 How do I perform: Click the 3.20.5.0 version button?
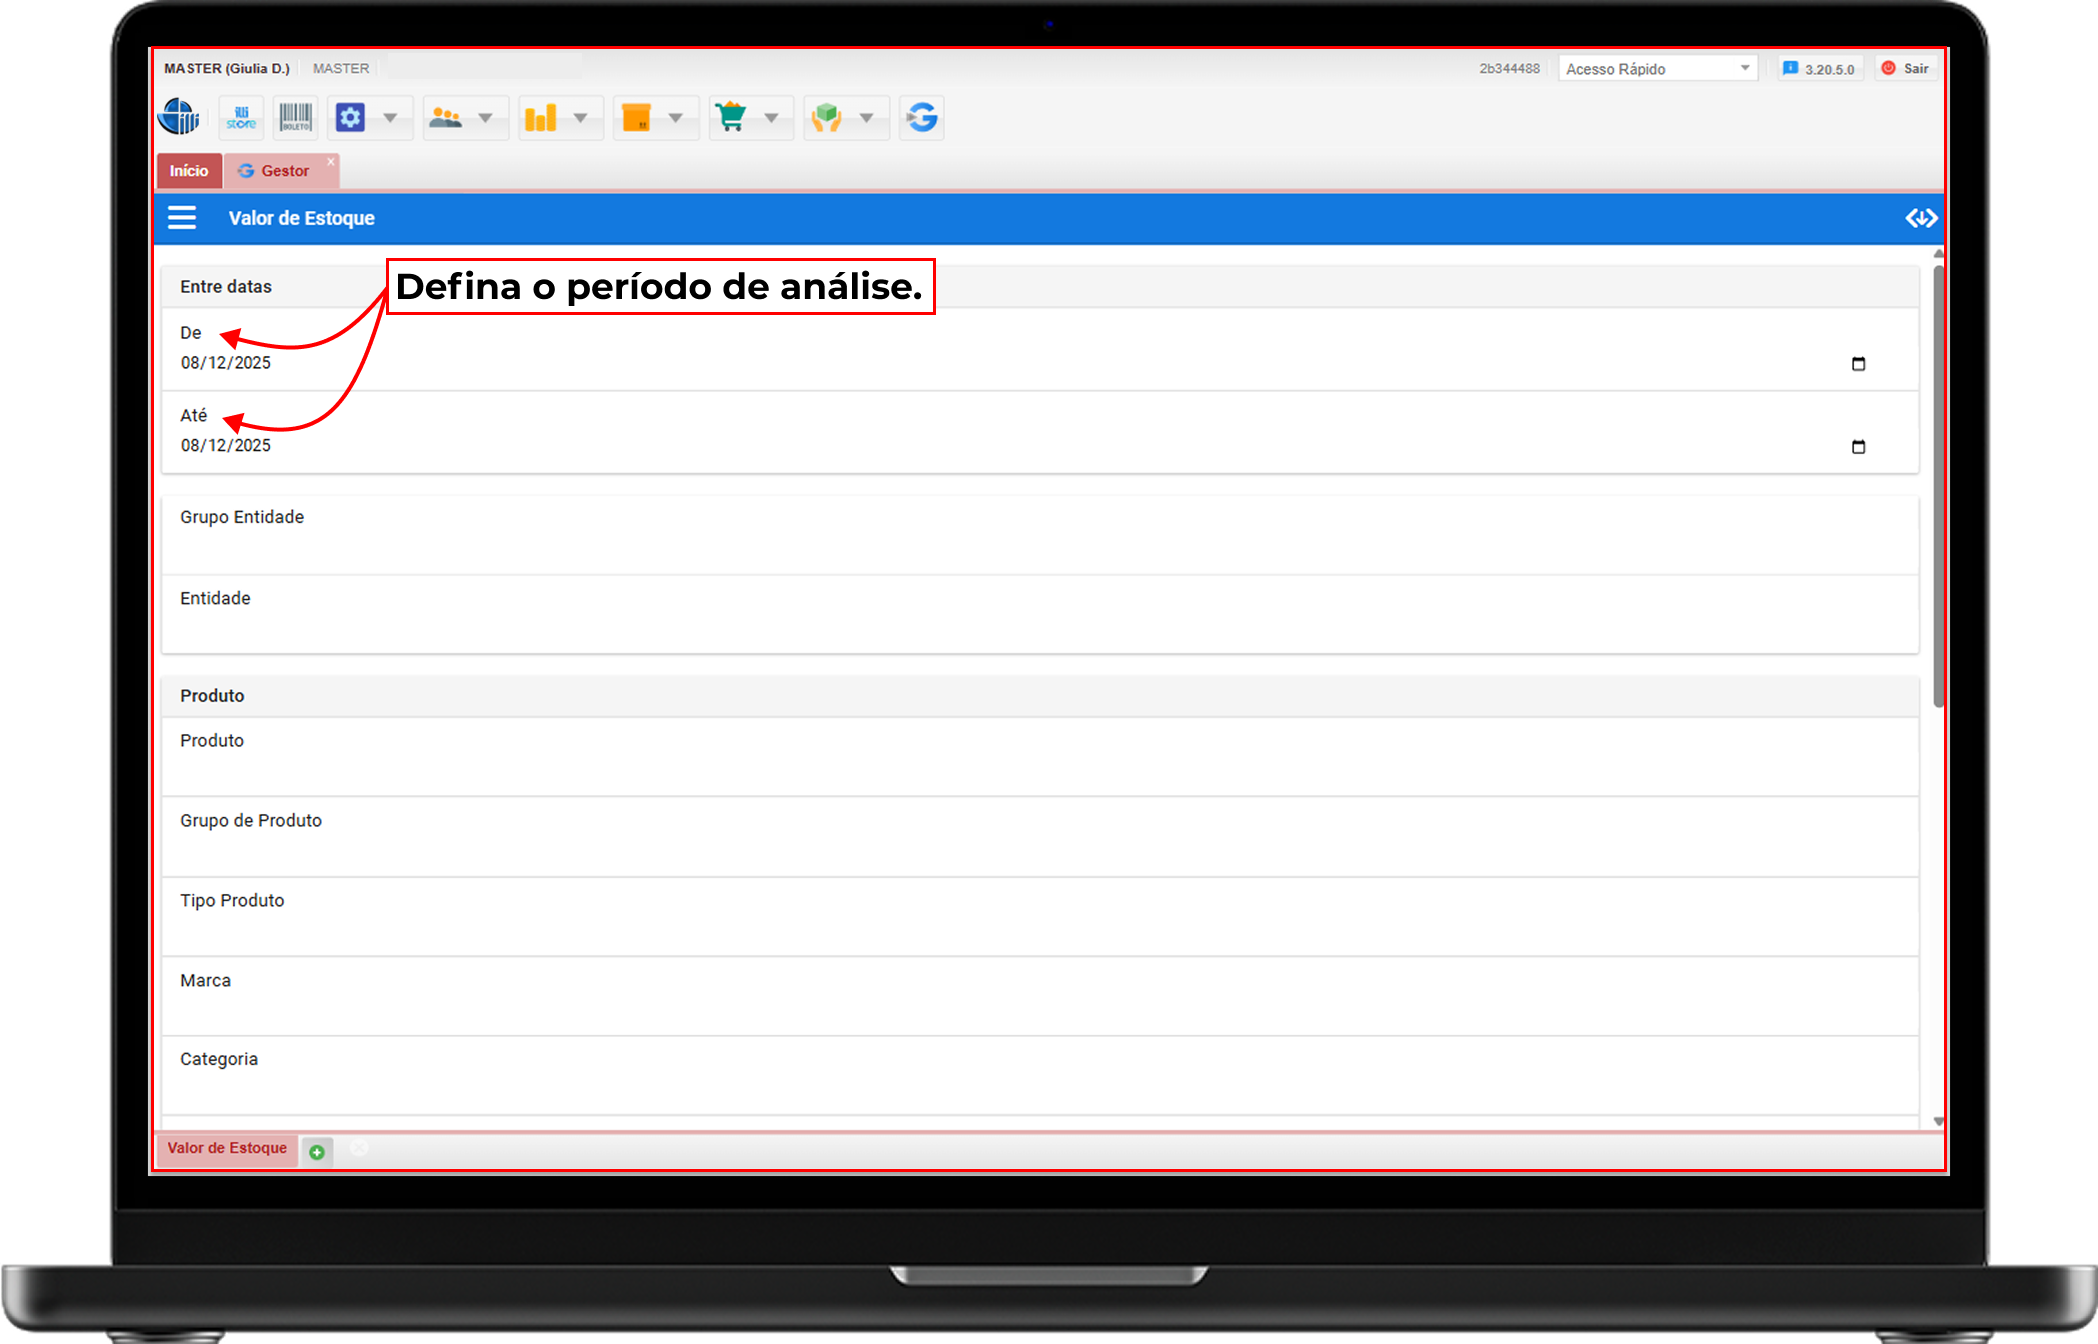1820,69
